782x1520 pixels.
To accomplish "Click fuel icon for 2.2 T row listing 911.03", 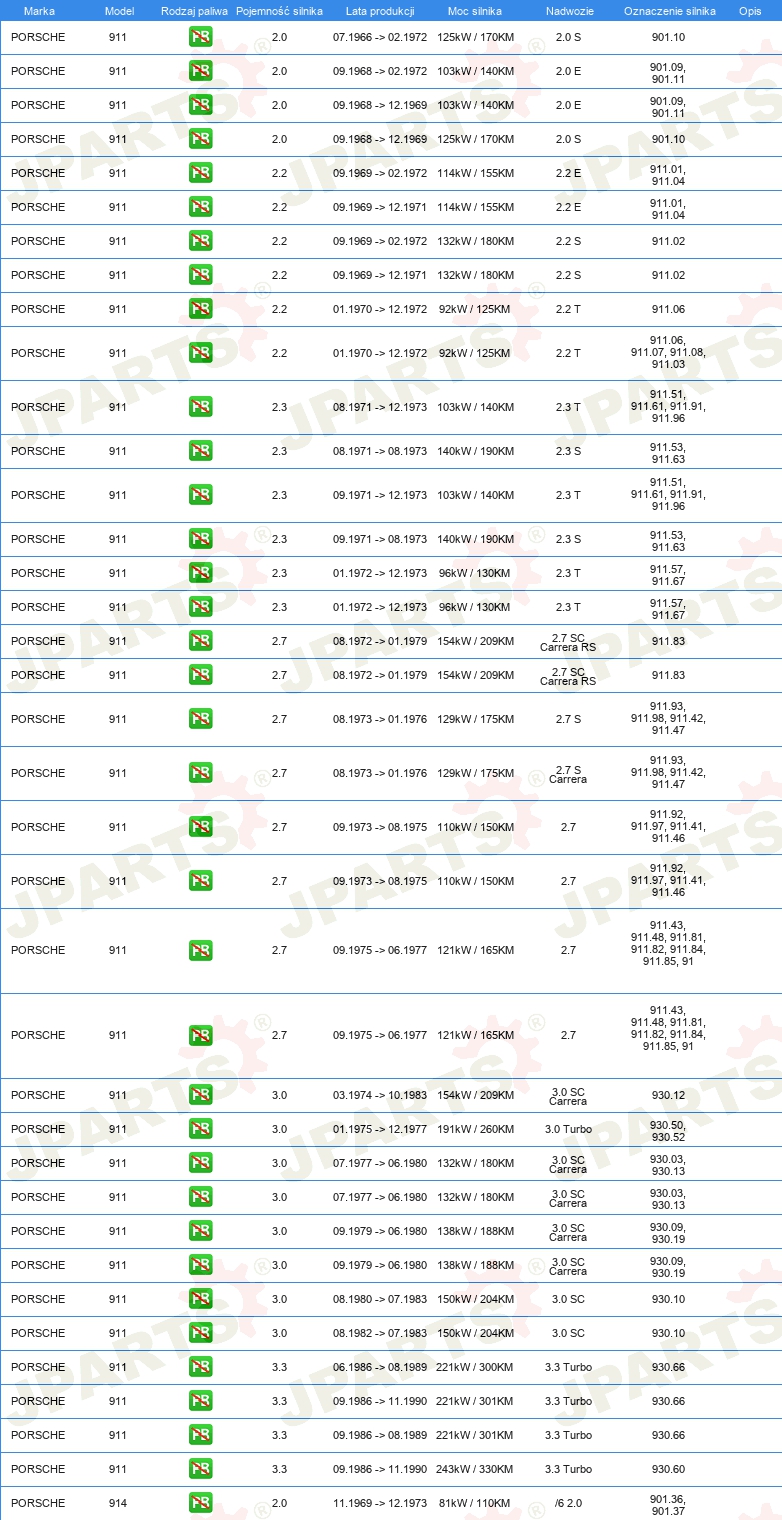I will (200, 353).
